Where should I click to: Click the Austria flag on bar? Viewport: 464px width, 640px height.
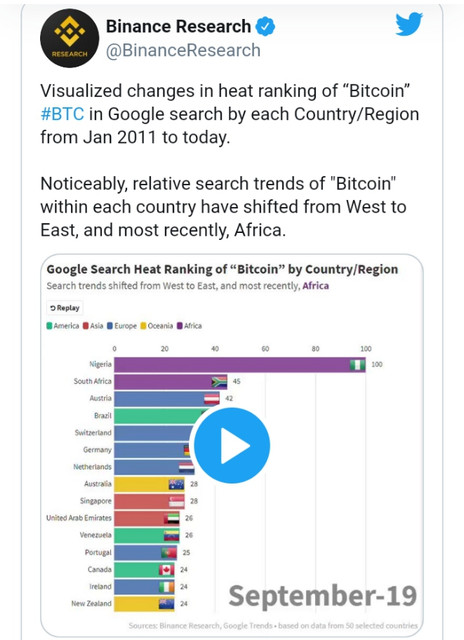pos(211,399)
